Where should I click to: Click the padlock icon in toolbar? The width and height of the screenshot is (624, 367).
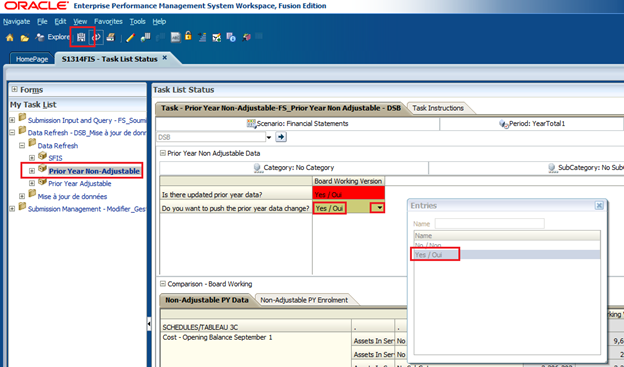188,36
